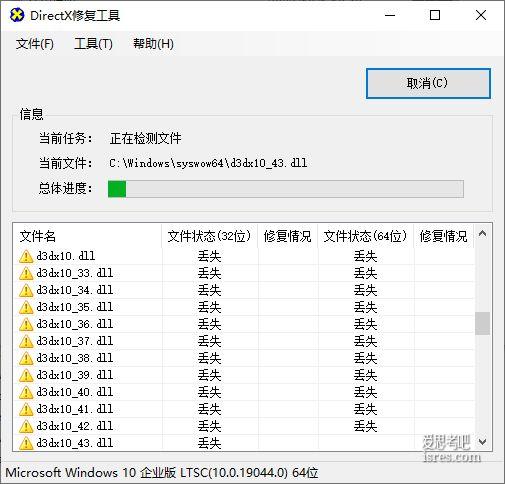Select the d3dx10_33.dll file name

coord(75,273)
